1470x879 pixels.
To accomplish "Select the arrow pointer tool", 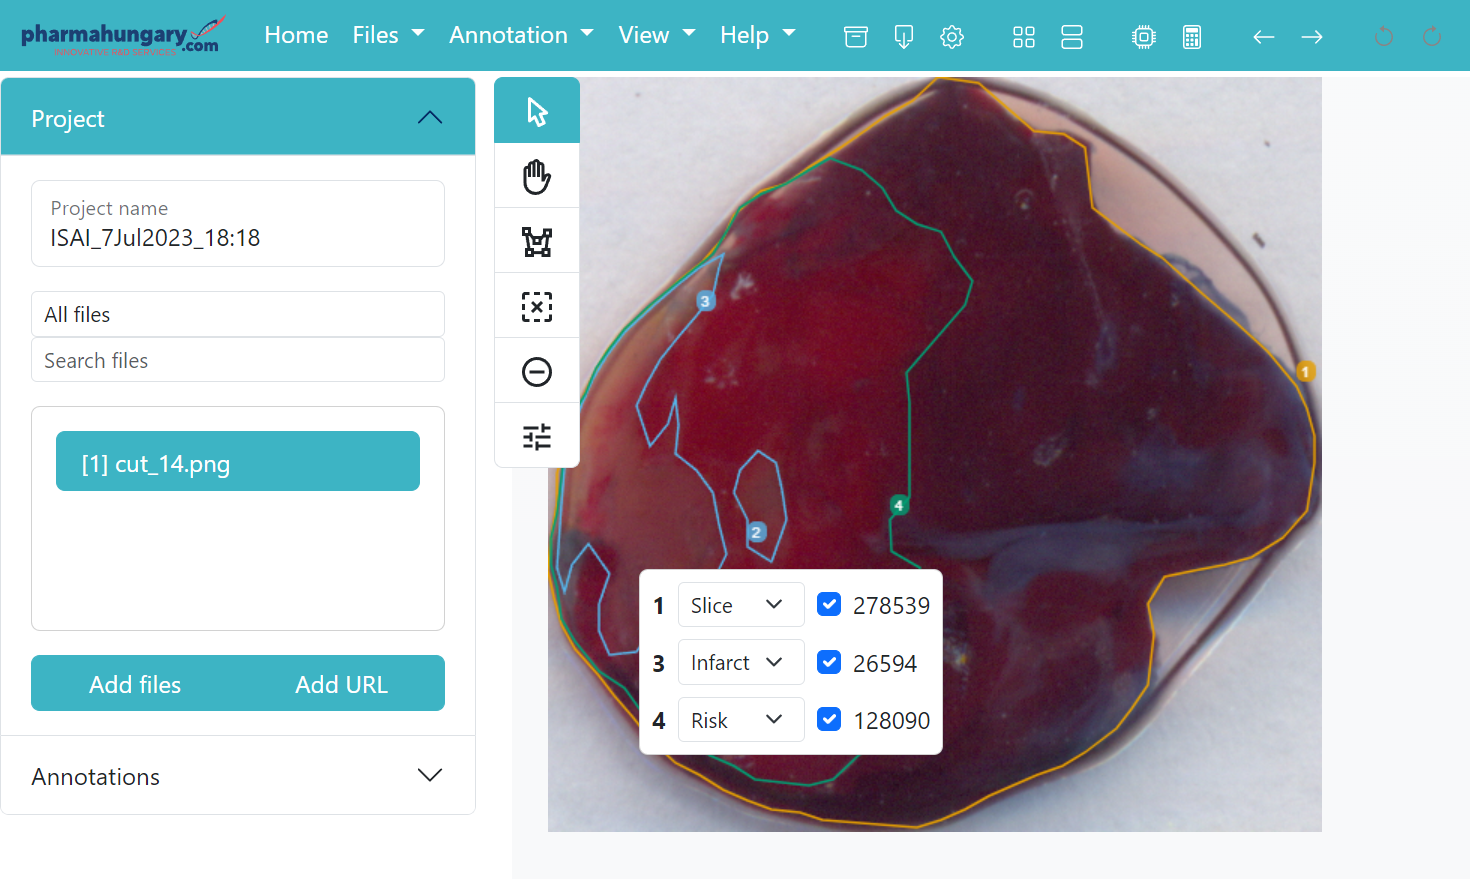I will click(537, 111).
